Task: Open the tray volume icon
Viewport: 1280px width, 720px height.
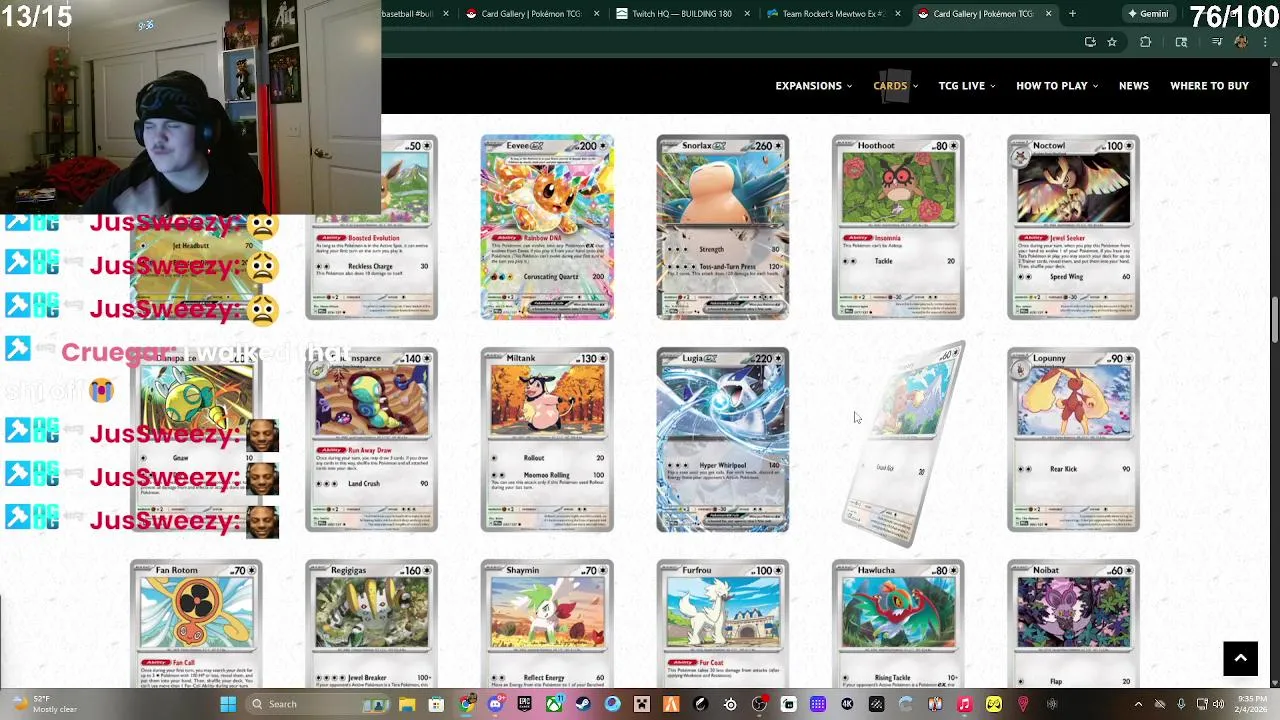Action: 1218,704
